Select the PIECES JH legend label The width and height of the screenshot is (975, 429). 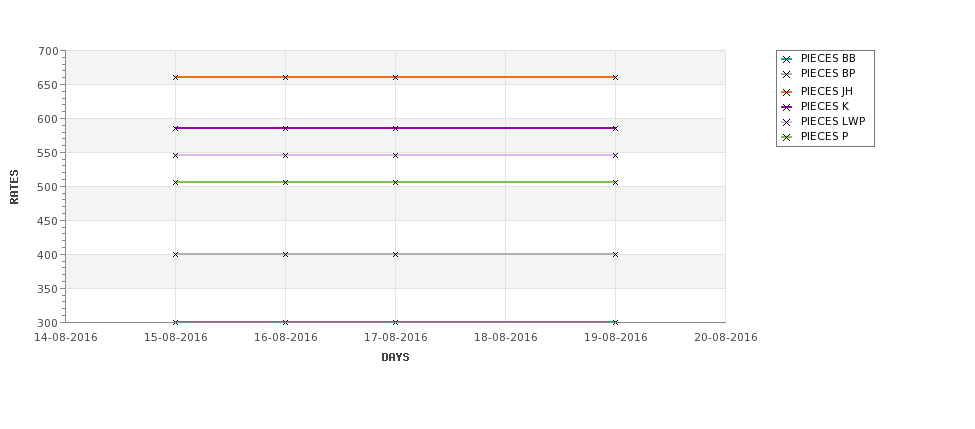click(826, 91)
